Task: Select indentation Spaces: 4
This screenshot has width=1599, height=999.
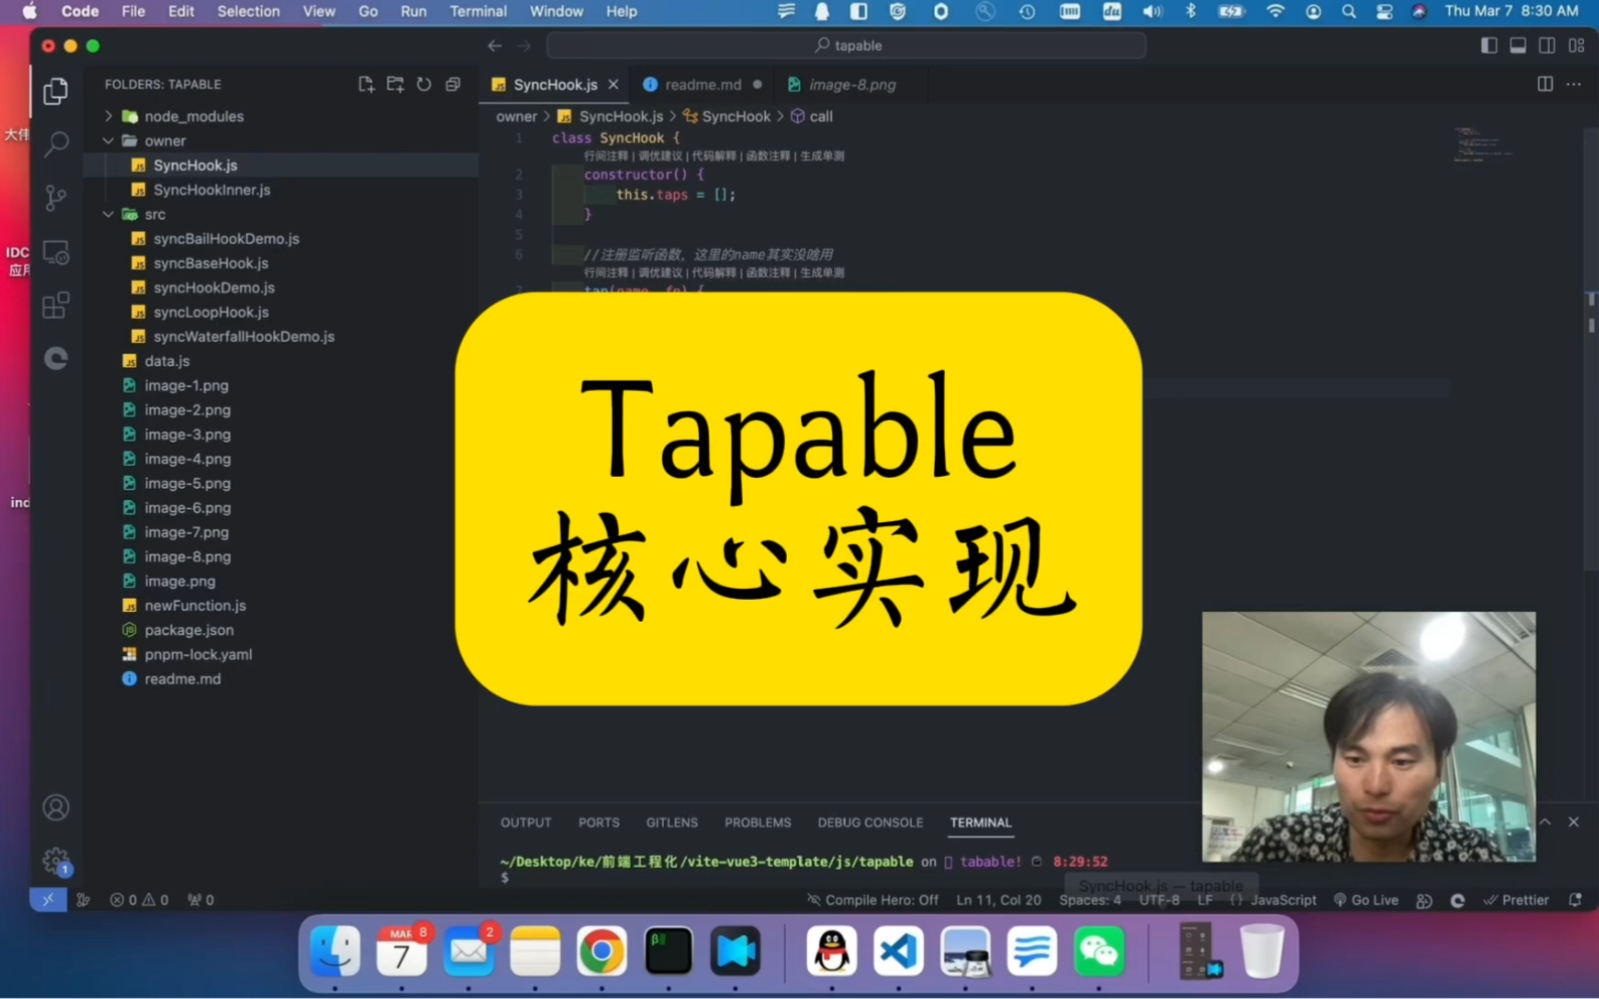Action: click(x=1090, y=899)
